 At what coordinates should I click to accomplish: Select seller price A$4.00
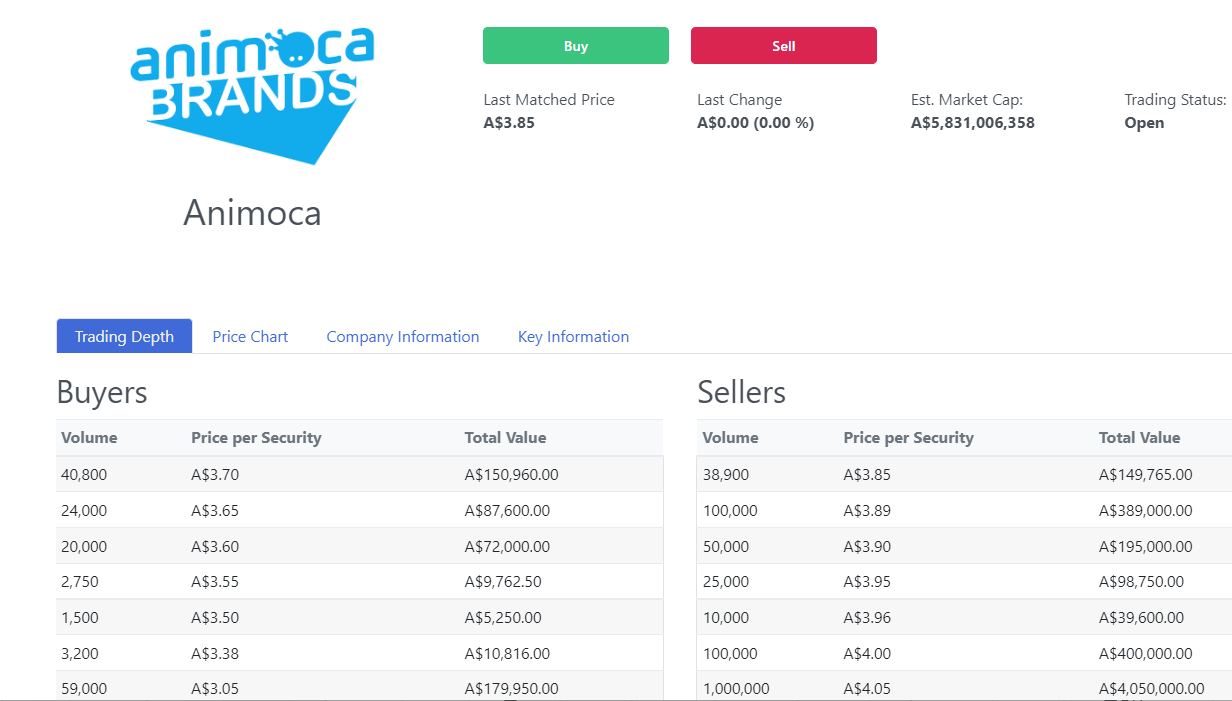click(x=867, y=654)
